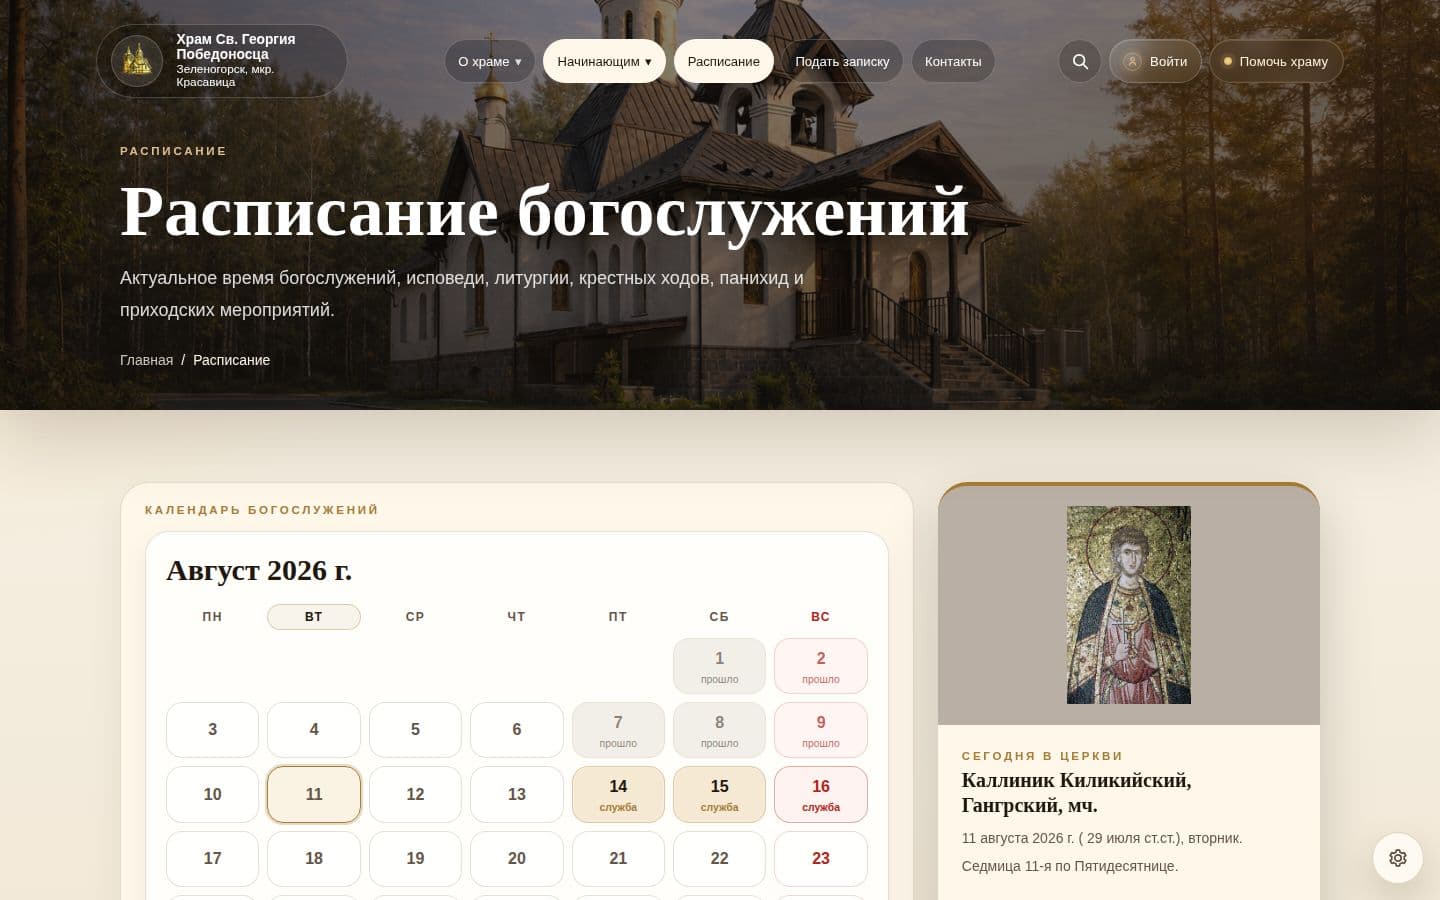Select the 'ВС' weekday header
Image resolution: width=1440 pixels, height=900 pixels.
point(821,617)
